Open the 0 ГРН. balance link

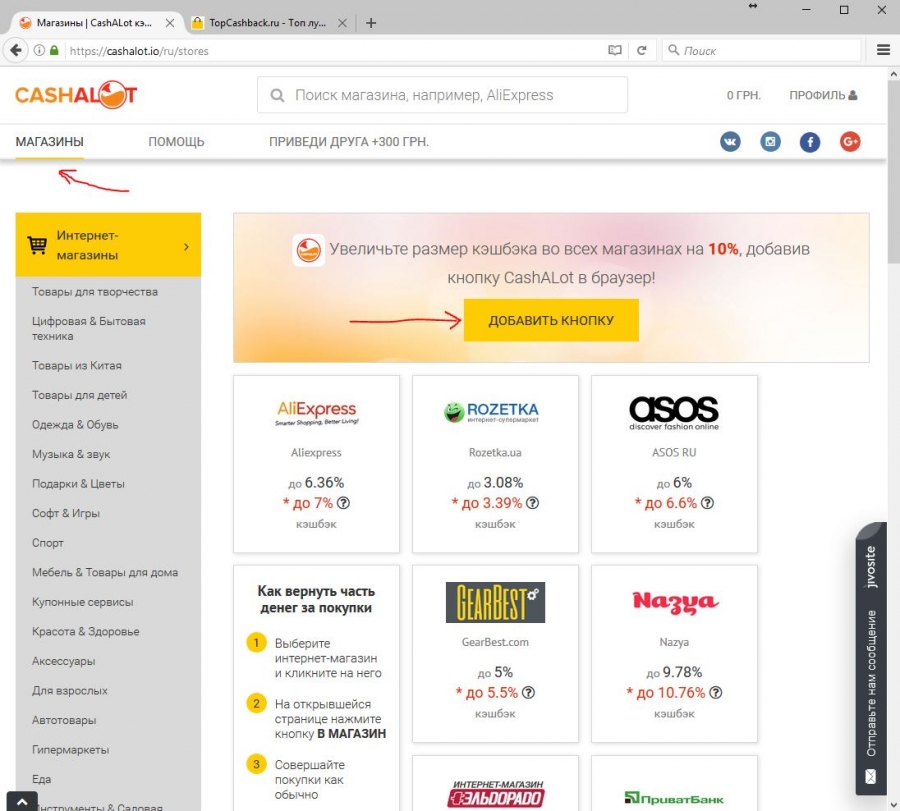coord(744,95)
